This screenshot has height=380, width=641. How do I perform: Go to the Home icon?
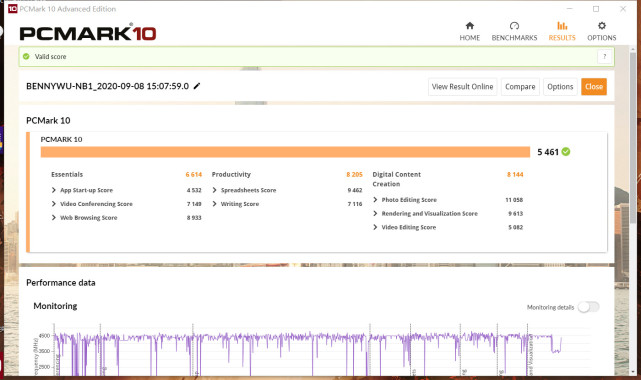pos(470,26)
